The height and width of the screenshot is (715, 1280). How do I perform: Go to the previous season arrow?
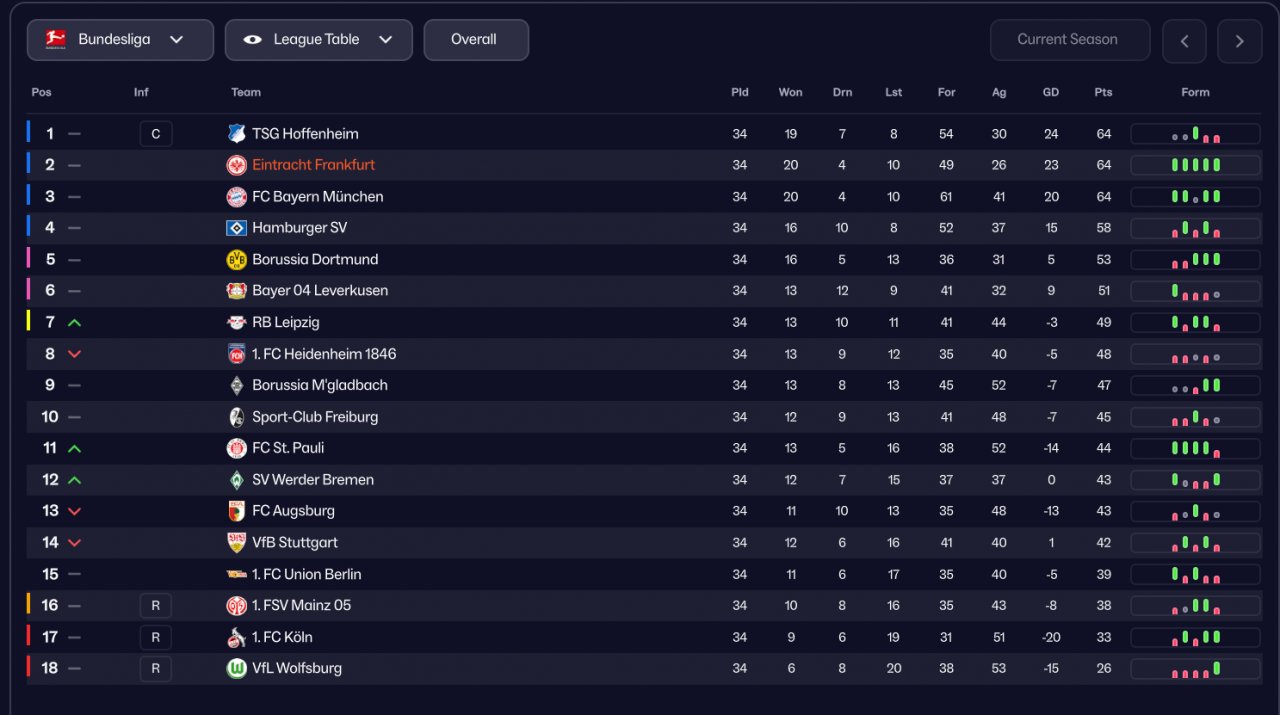click(1184, 41)
